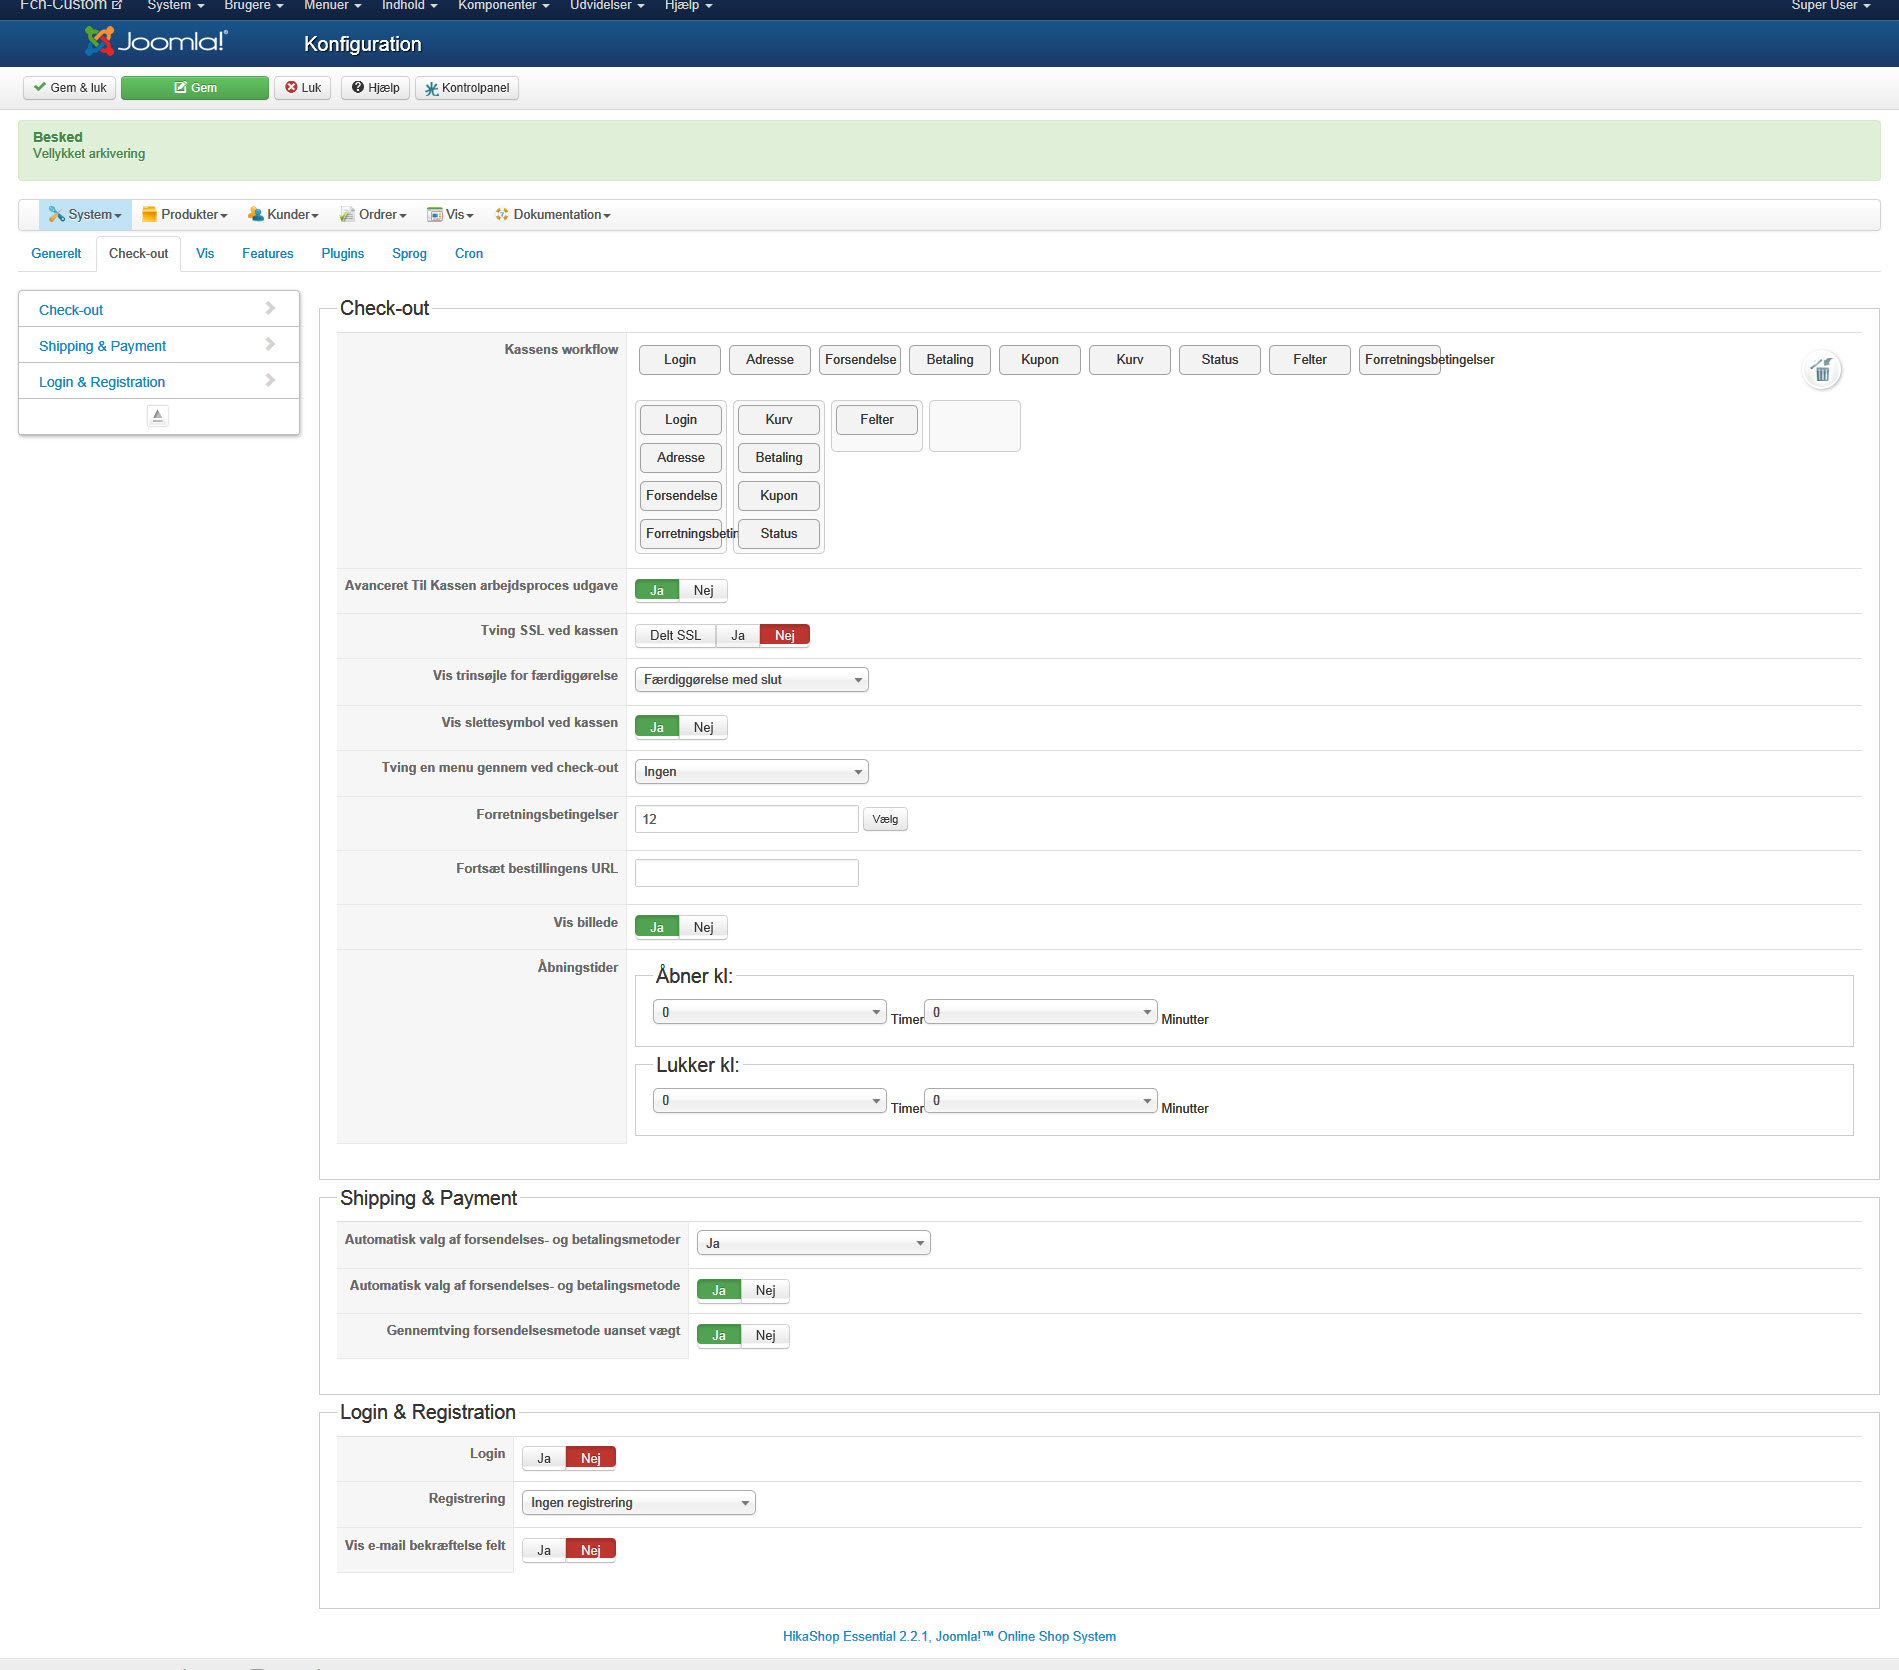The width and height of the screenshot is (1899, 1670).
Task: Set Gennemtving forsendelsesmetode uanset vægt to Nej
Action: point(765,1336)
